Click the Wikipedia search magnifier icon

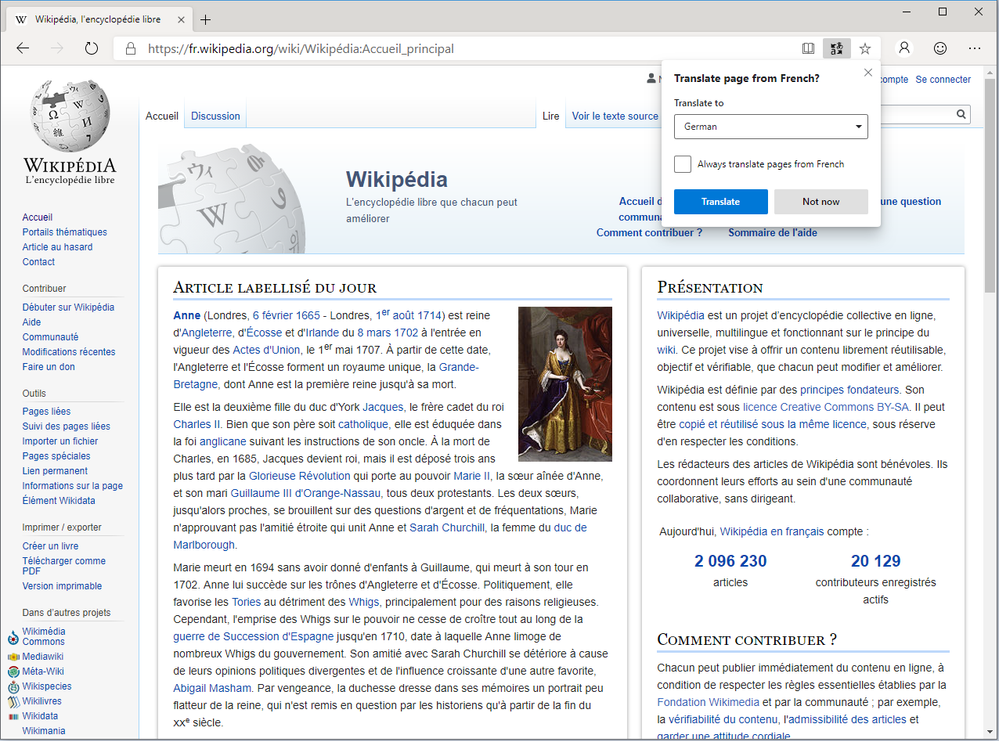961,114
